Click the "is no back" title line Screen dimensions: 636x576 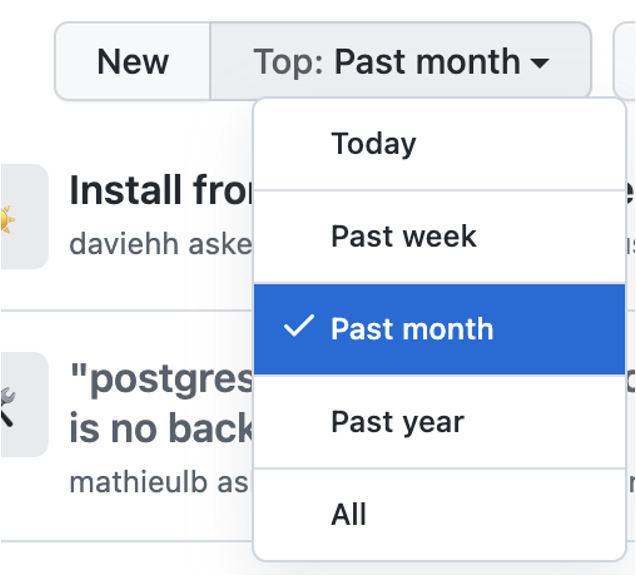coord(161,428)
